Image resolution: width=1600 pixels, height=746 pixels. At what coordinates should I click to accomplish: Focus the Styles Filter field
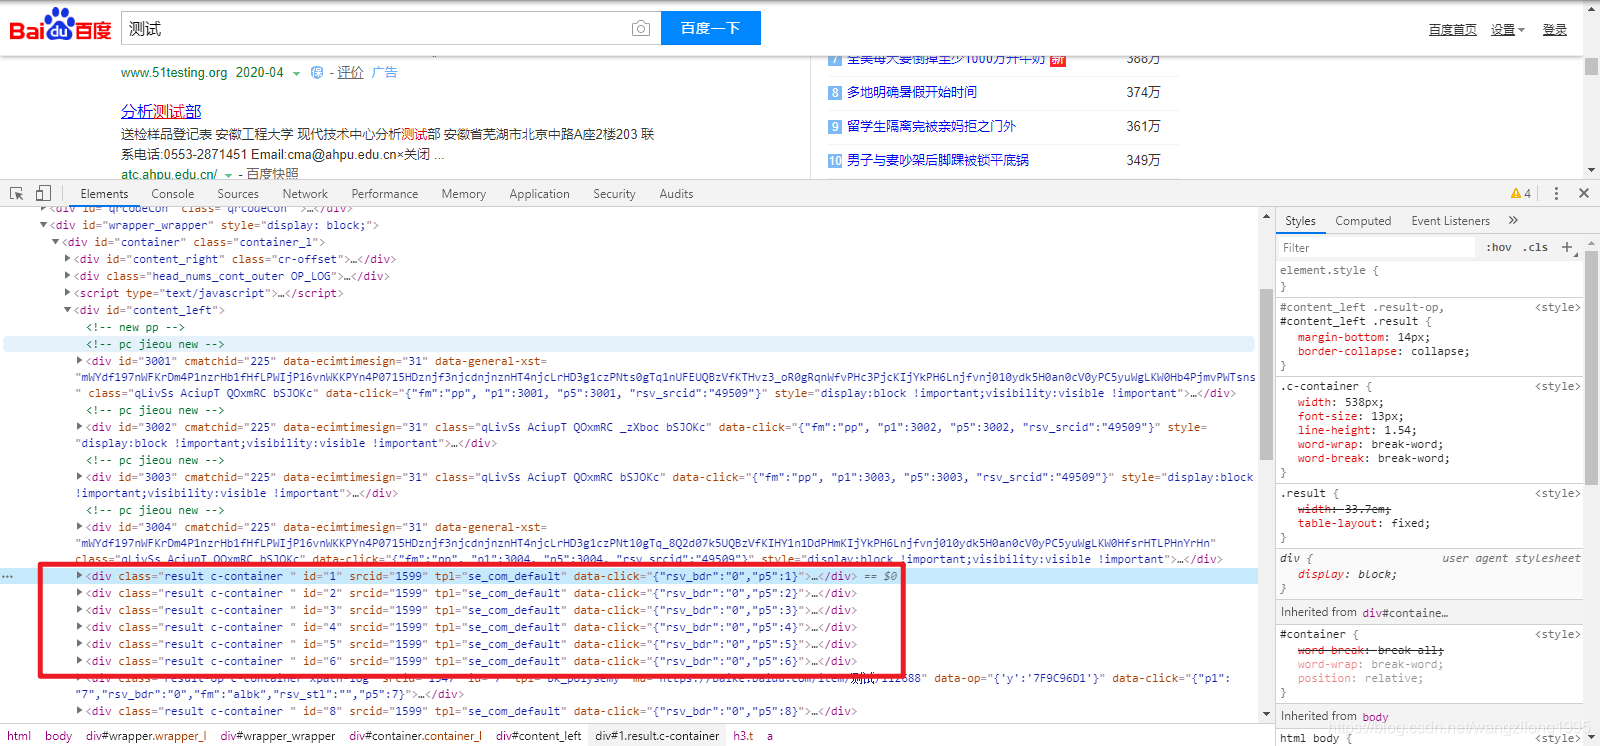[x=1378, y=247]
